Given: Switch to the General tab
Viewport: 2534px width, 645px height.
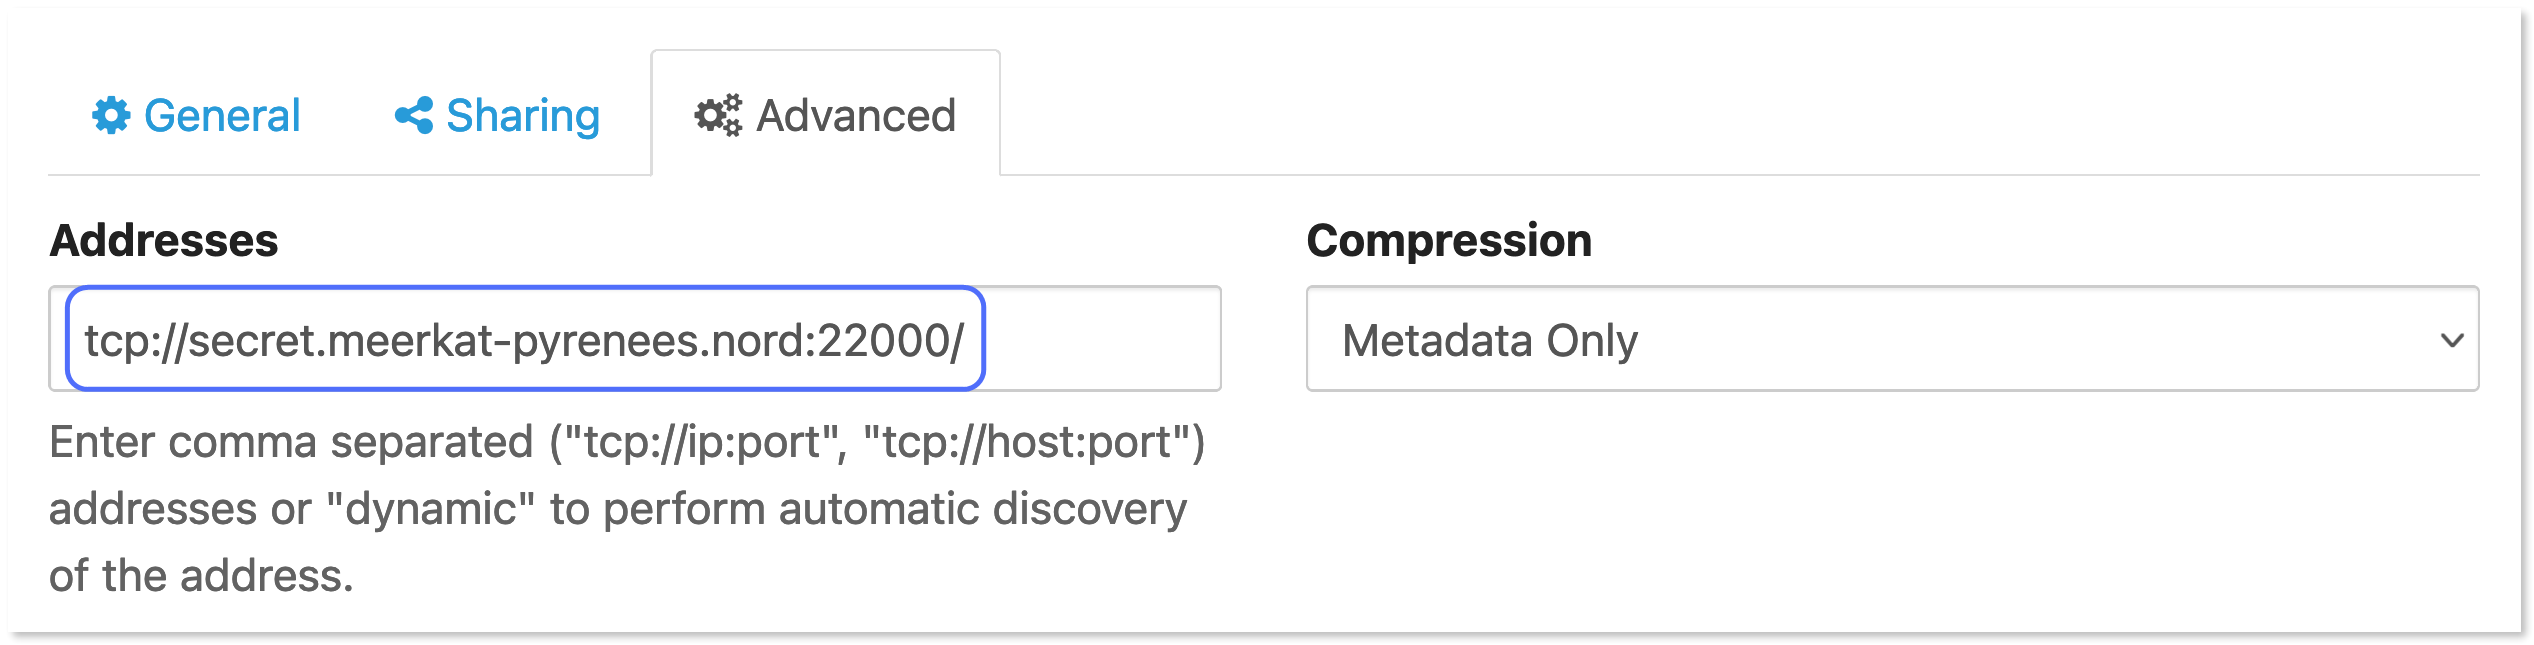Looking at the screenshot, I should [198, 115].
